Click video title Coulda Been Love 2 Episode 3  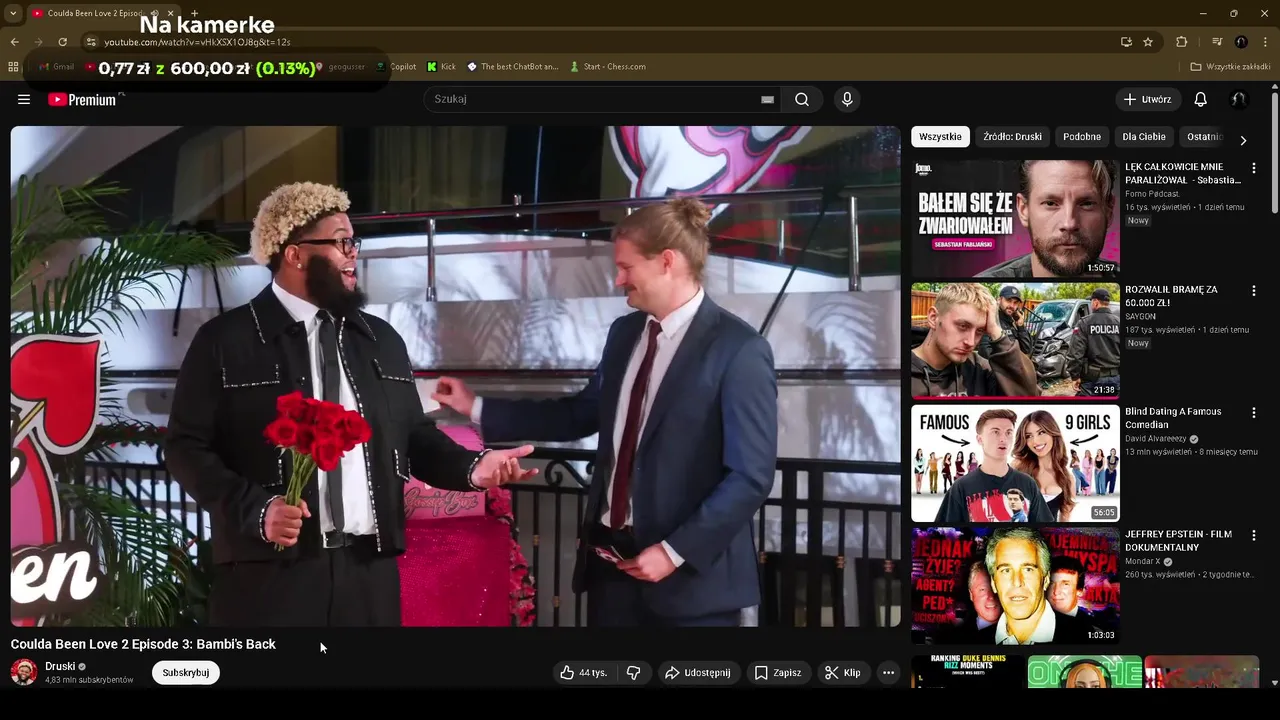click(143, 644)
